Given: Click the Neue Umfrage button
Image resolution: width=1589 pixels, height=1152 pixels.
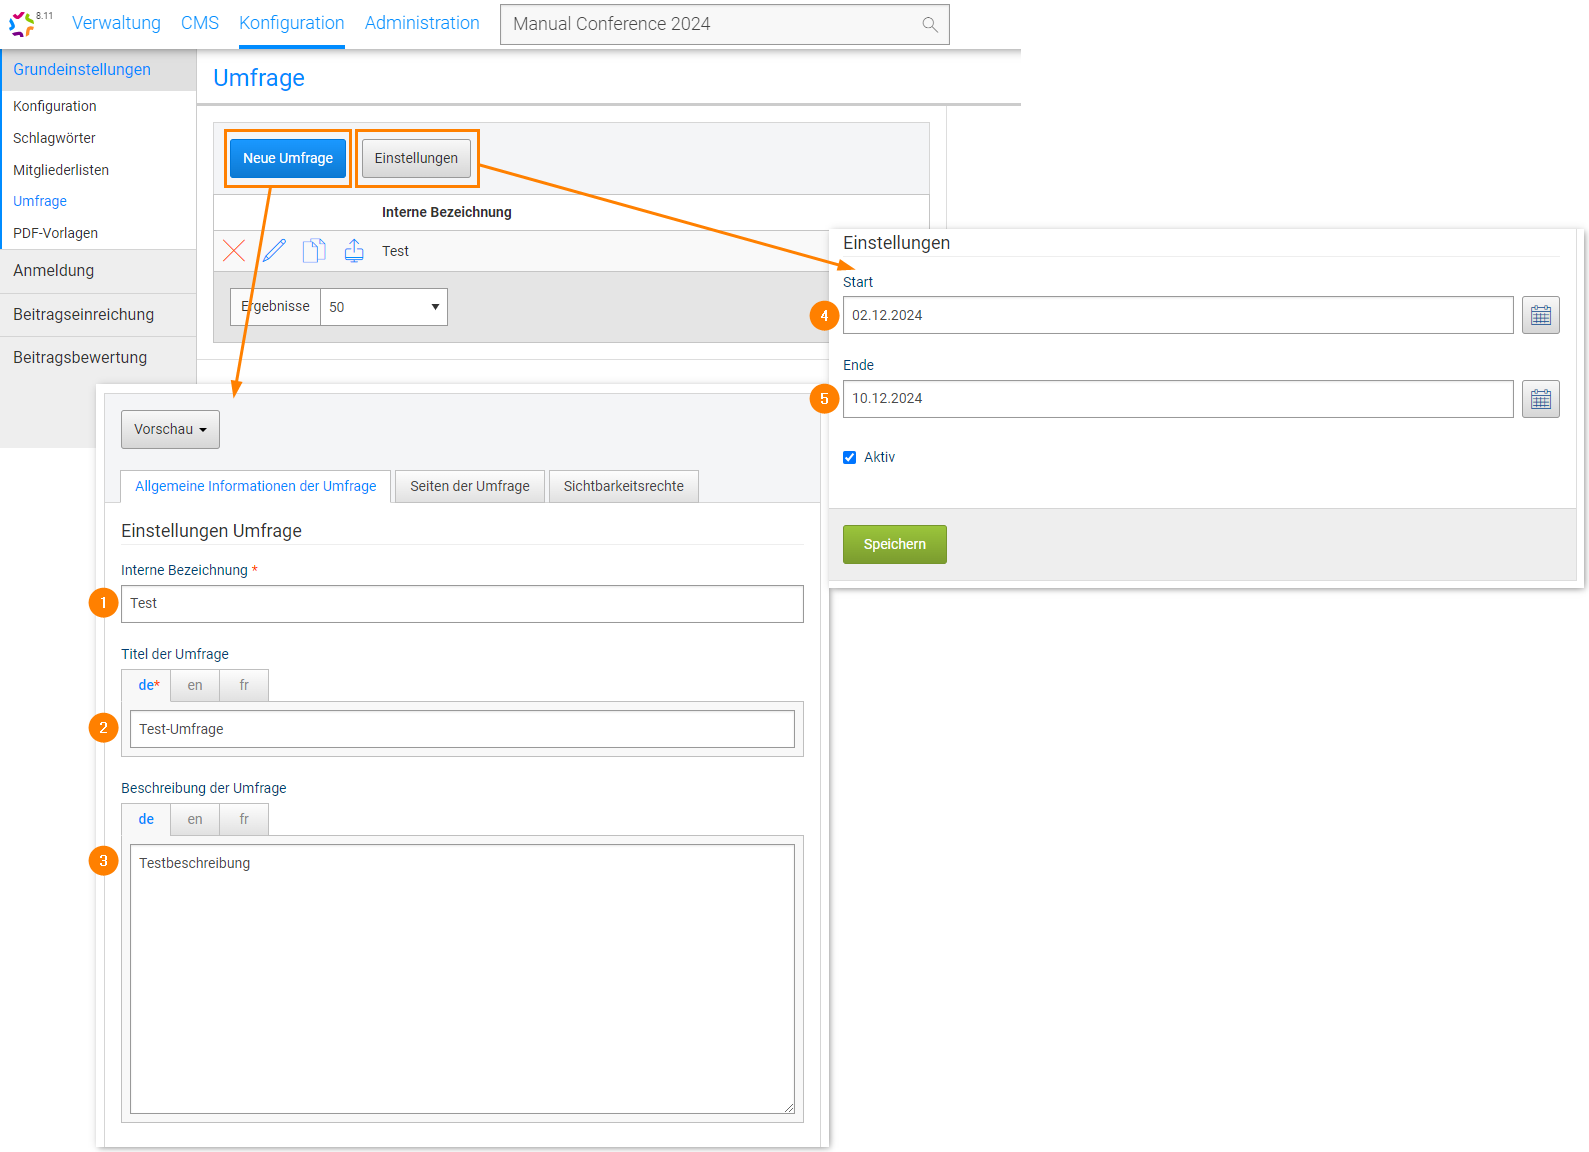Looking at the screenshot, I should tap(288, 158).
